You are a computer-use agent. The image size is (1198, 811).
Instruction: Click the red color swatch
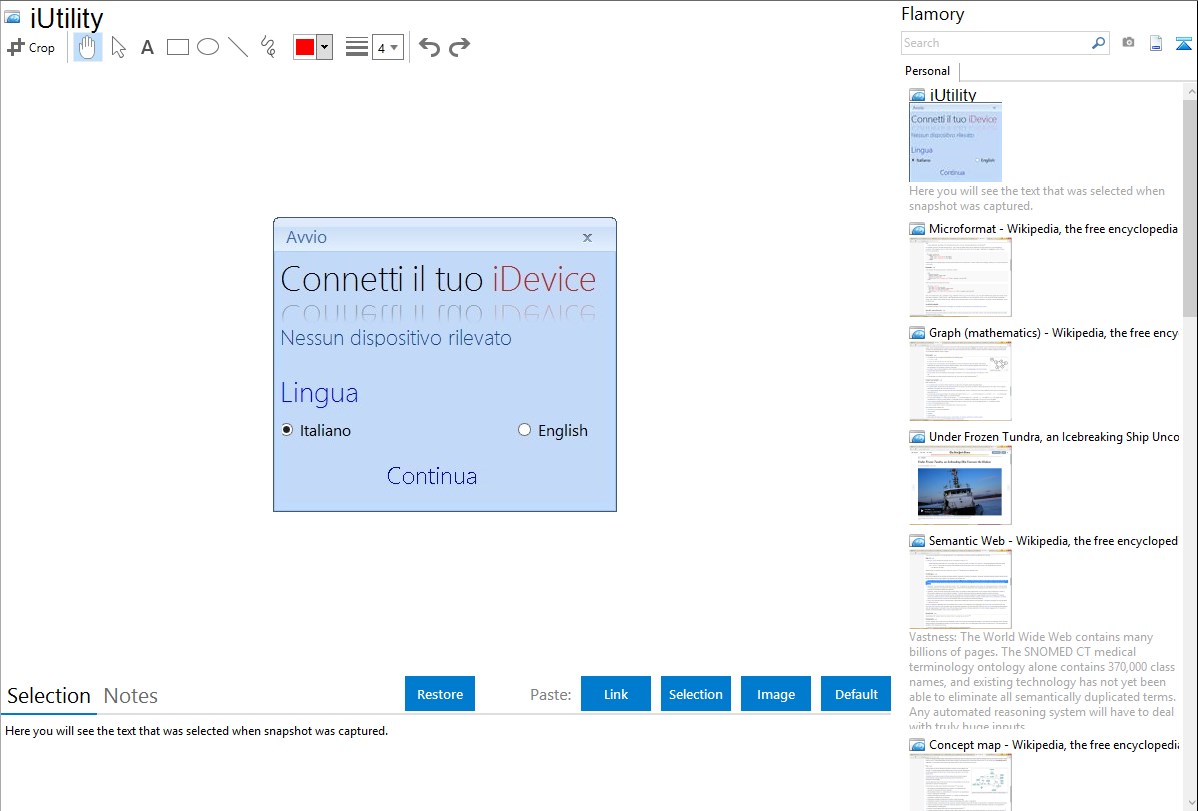(x=305, y=47)
